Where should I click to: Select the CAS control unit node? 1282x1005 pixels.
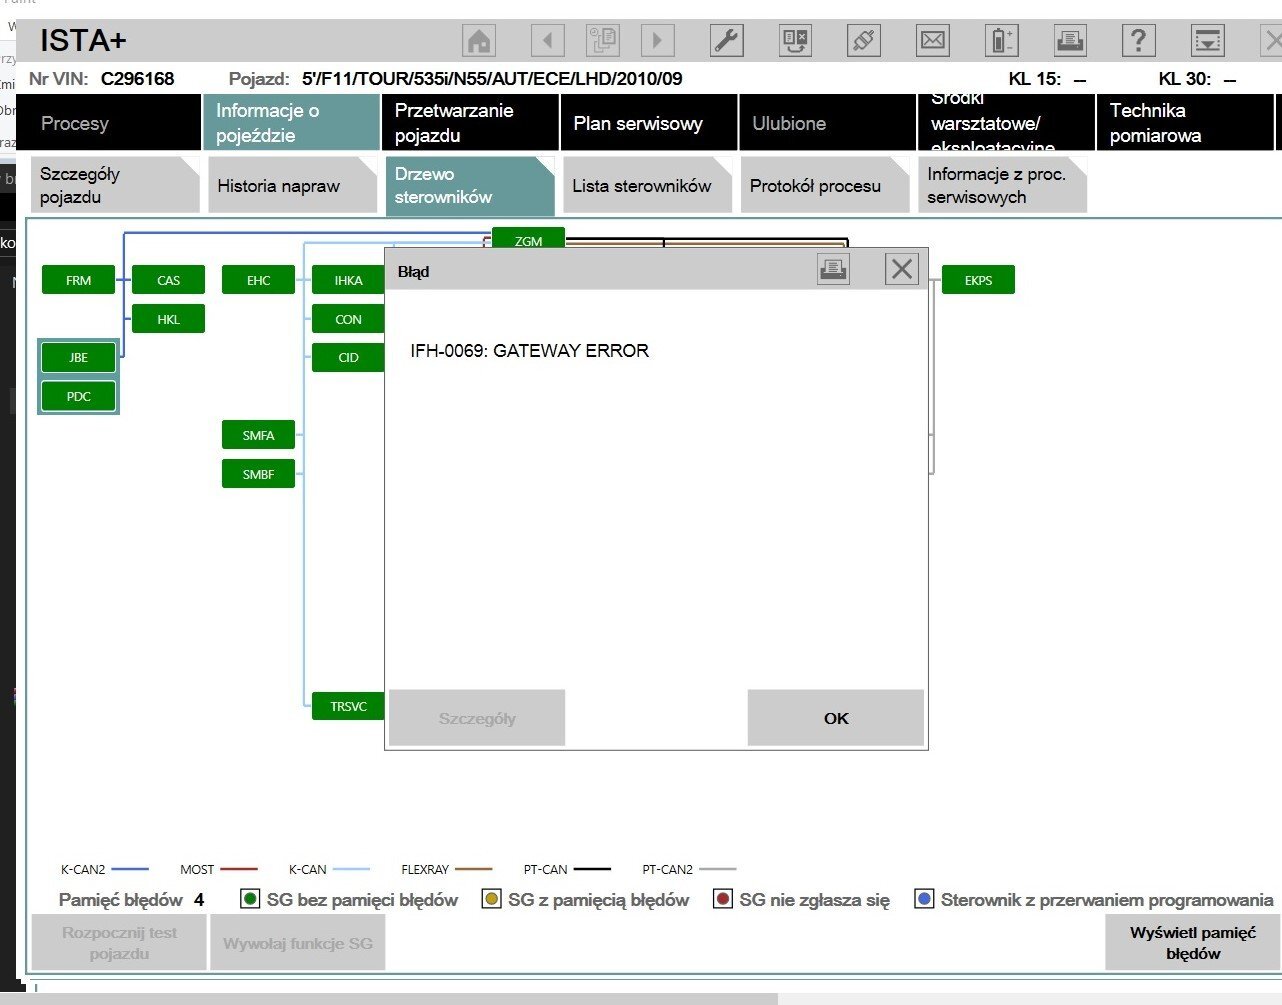(x=168, y=280)
